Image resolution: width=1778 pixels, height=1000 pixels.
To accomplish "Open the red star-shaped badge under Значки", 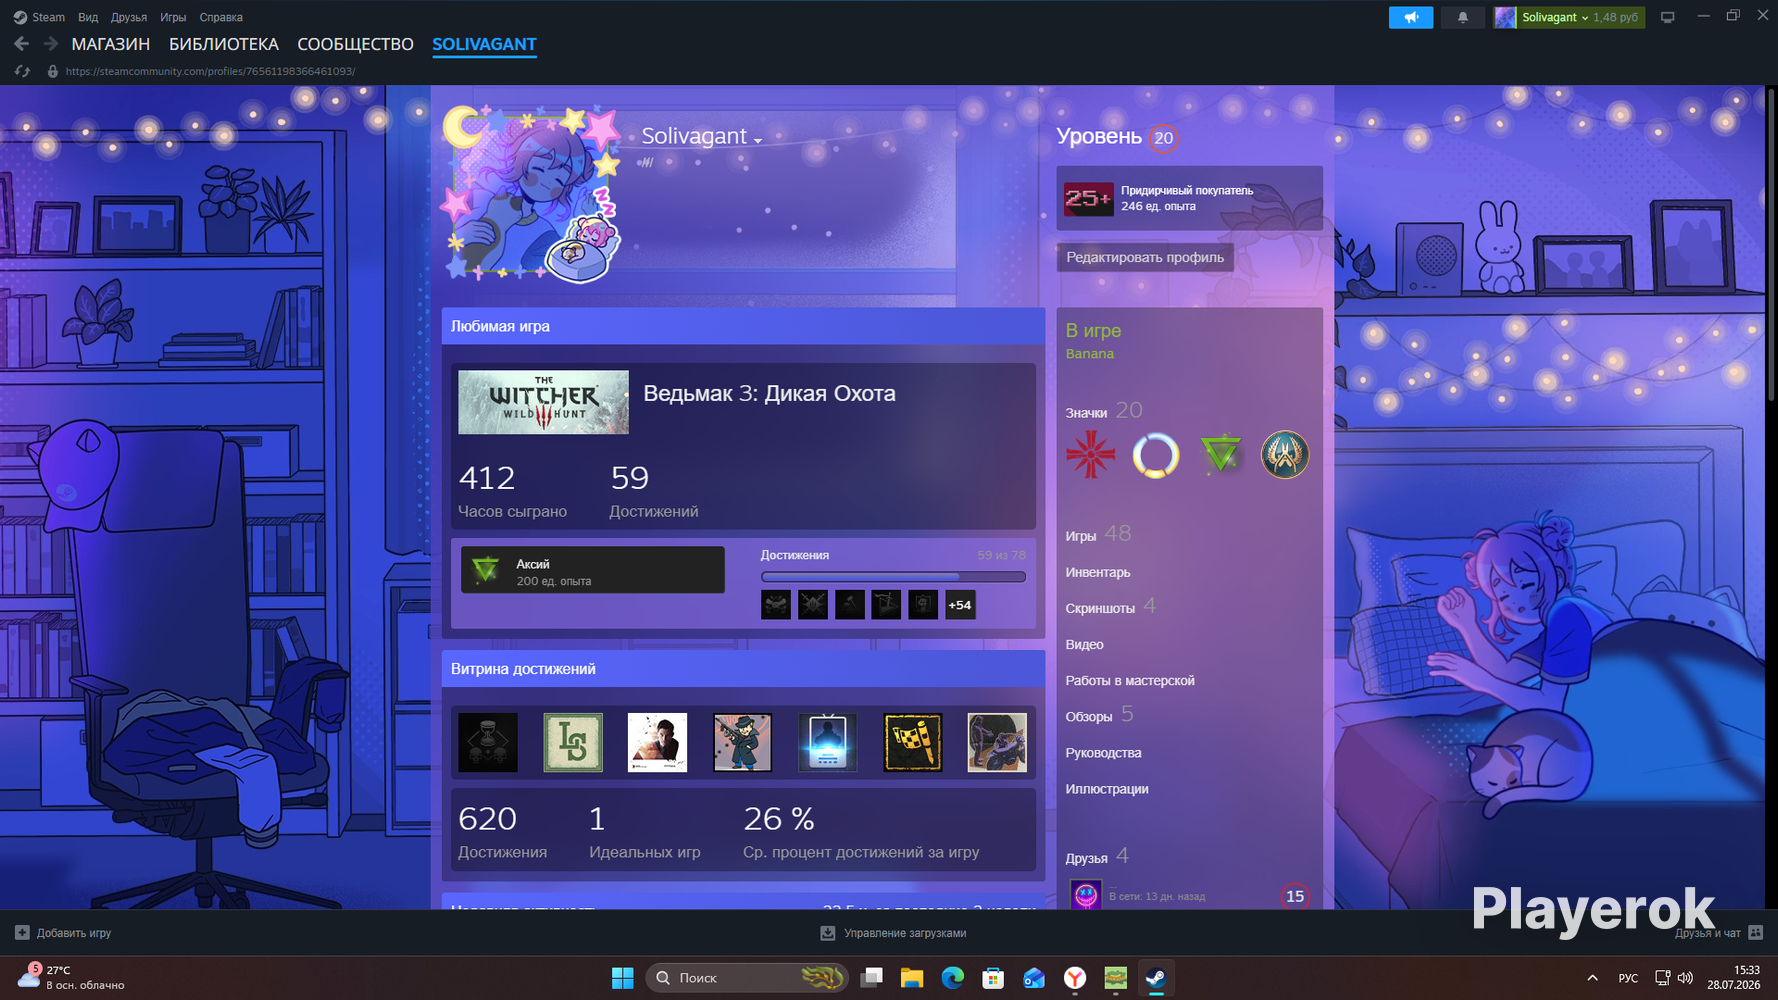I will pos(1090,455).
